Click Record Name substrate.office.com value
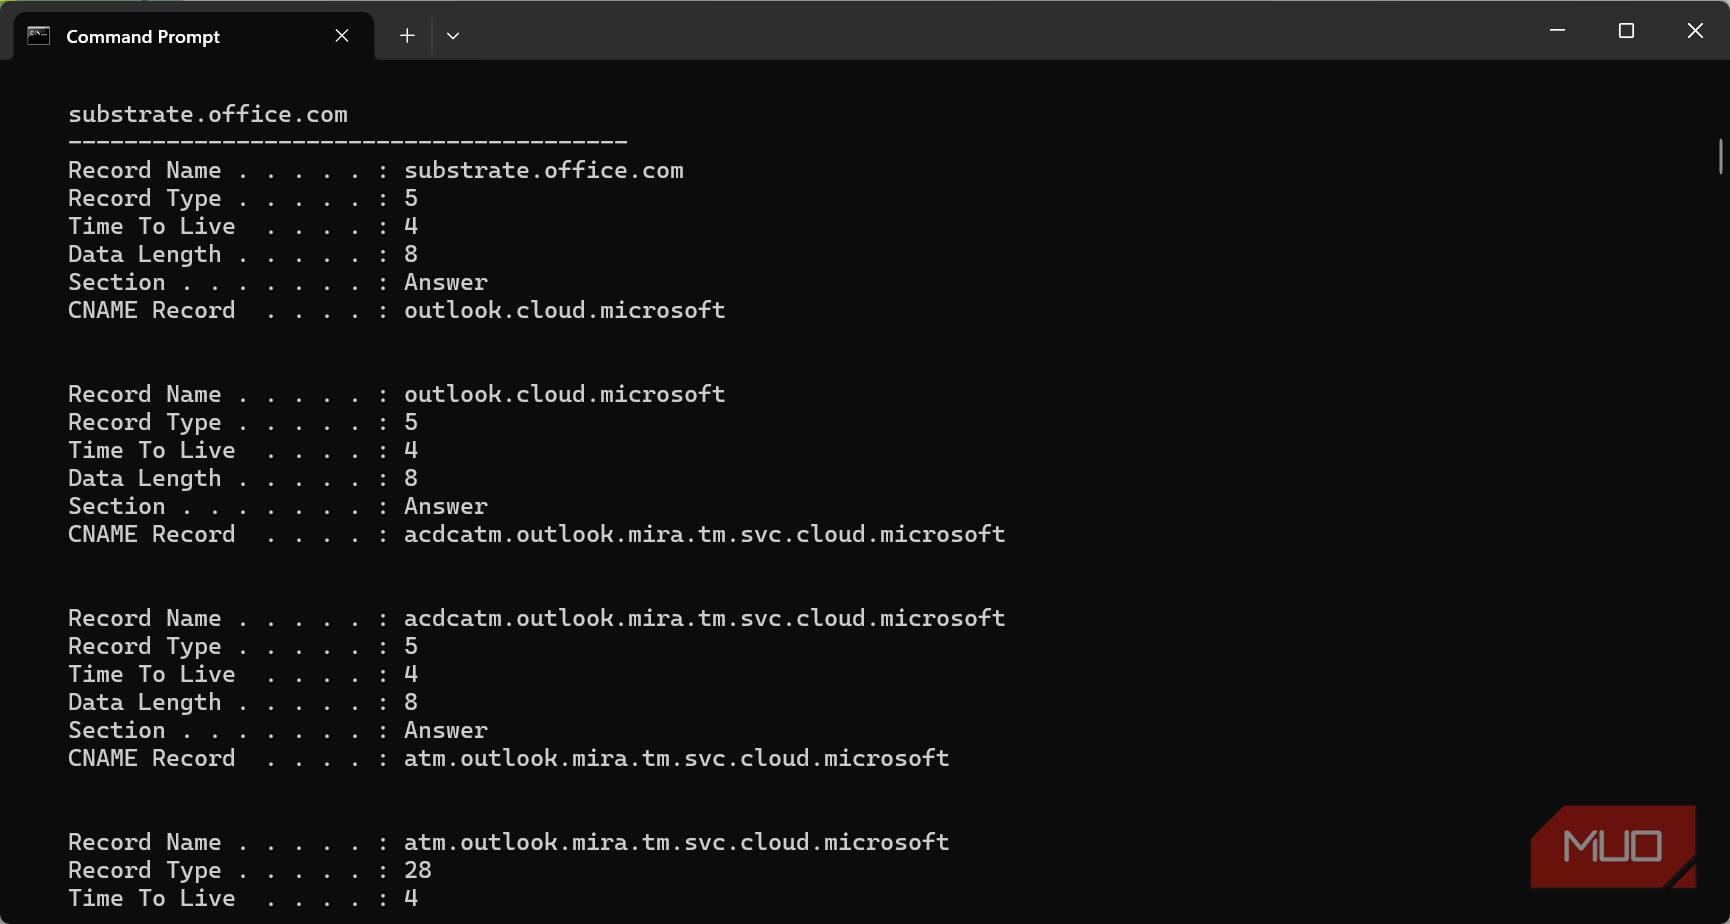This screenshot has width=1730, height=924. coord(544,170)
